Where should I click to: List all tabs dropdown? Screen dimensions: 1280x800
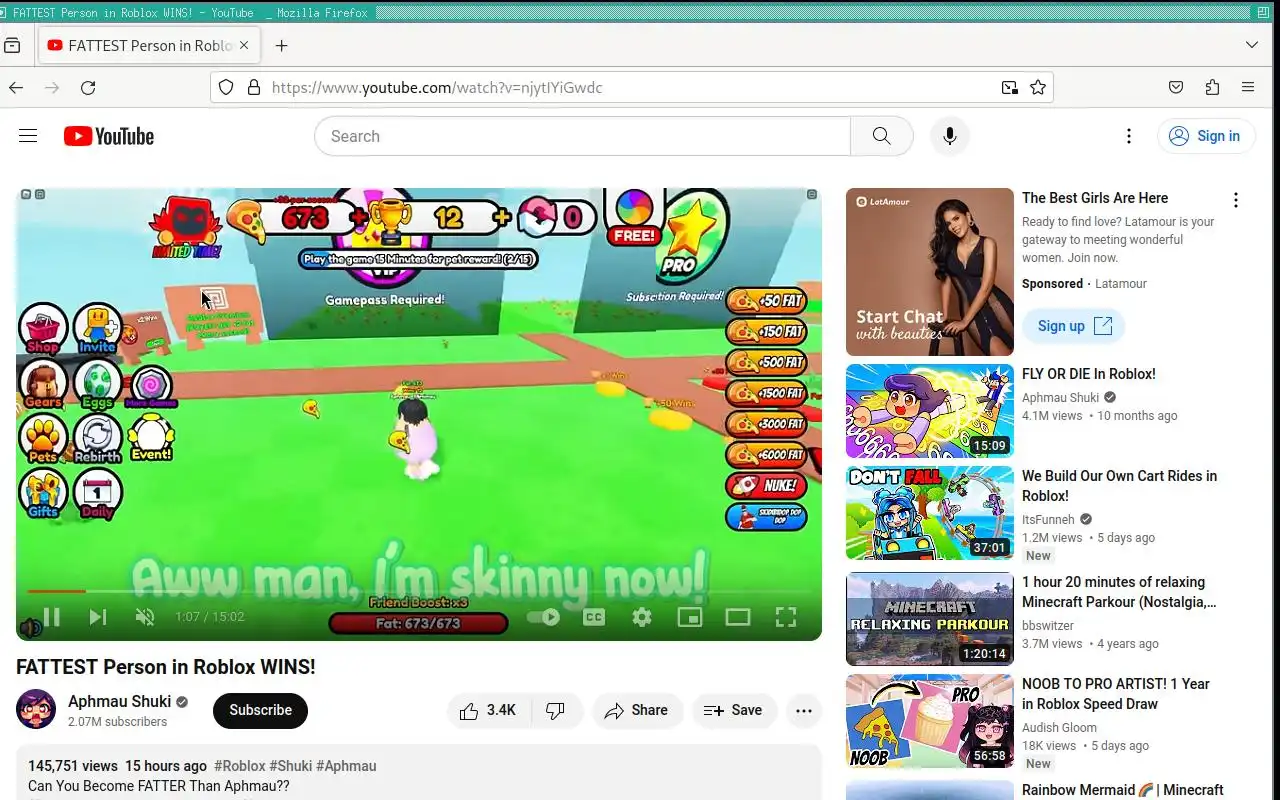coord(1252,46)
